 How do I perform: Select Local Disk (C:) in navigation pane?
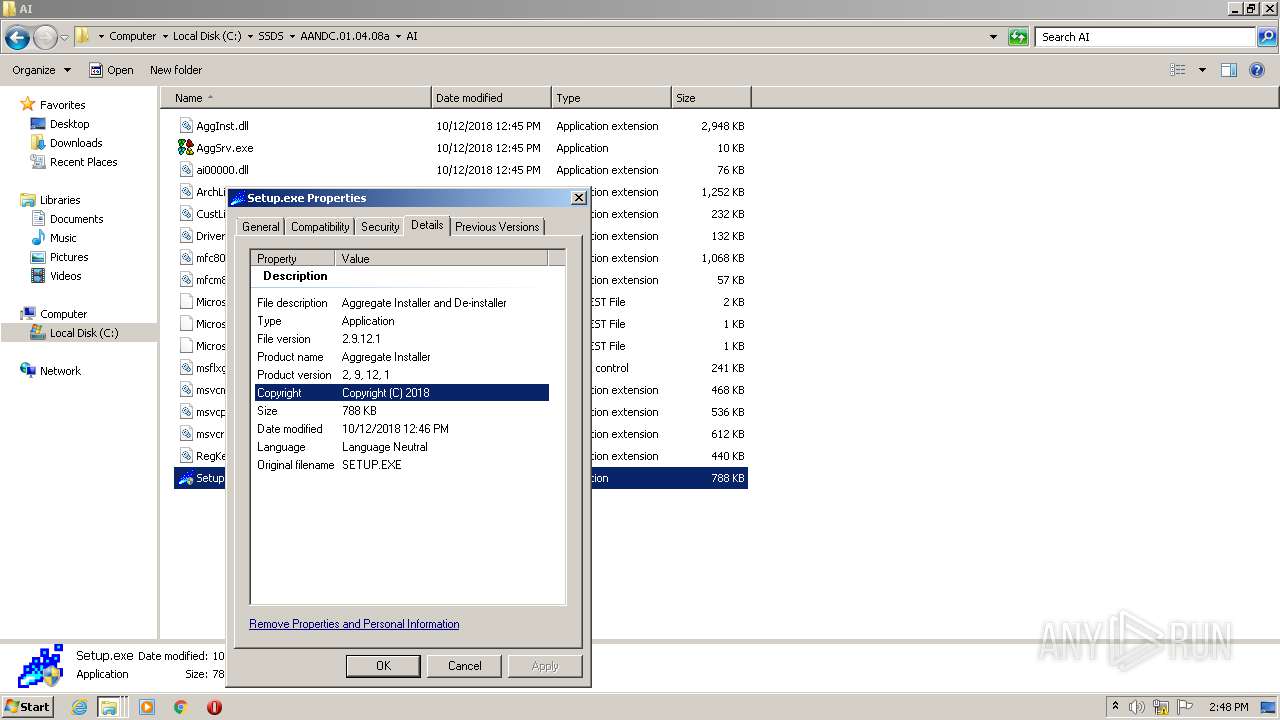click(84, 333)
